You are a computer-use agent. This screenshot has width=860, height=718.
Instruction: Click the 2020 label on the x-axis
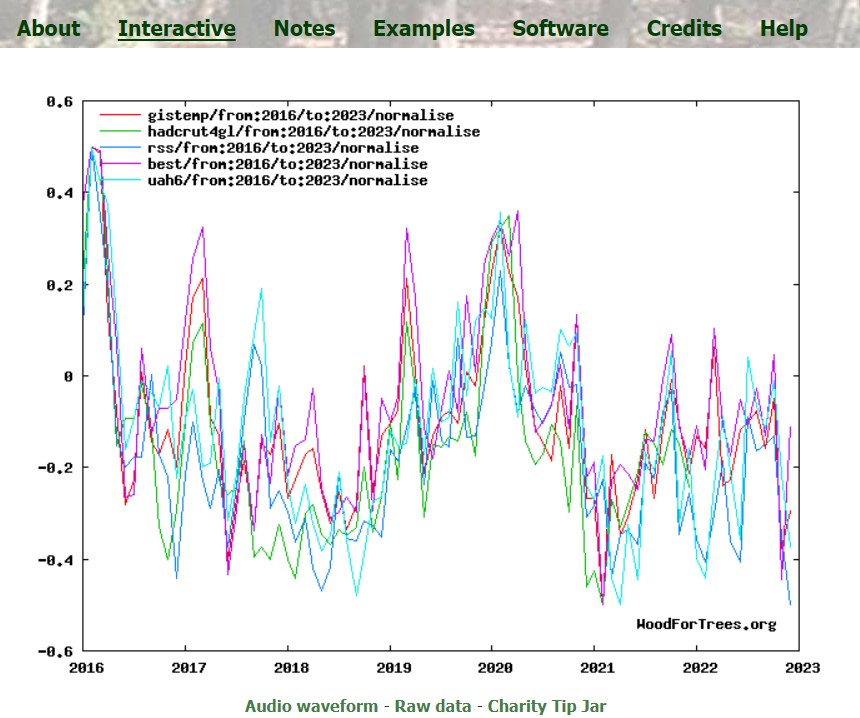[493, 667]
